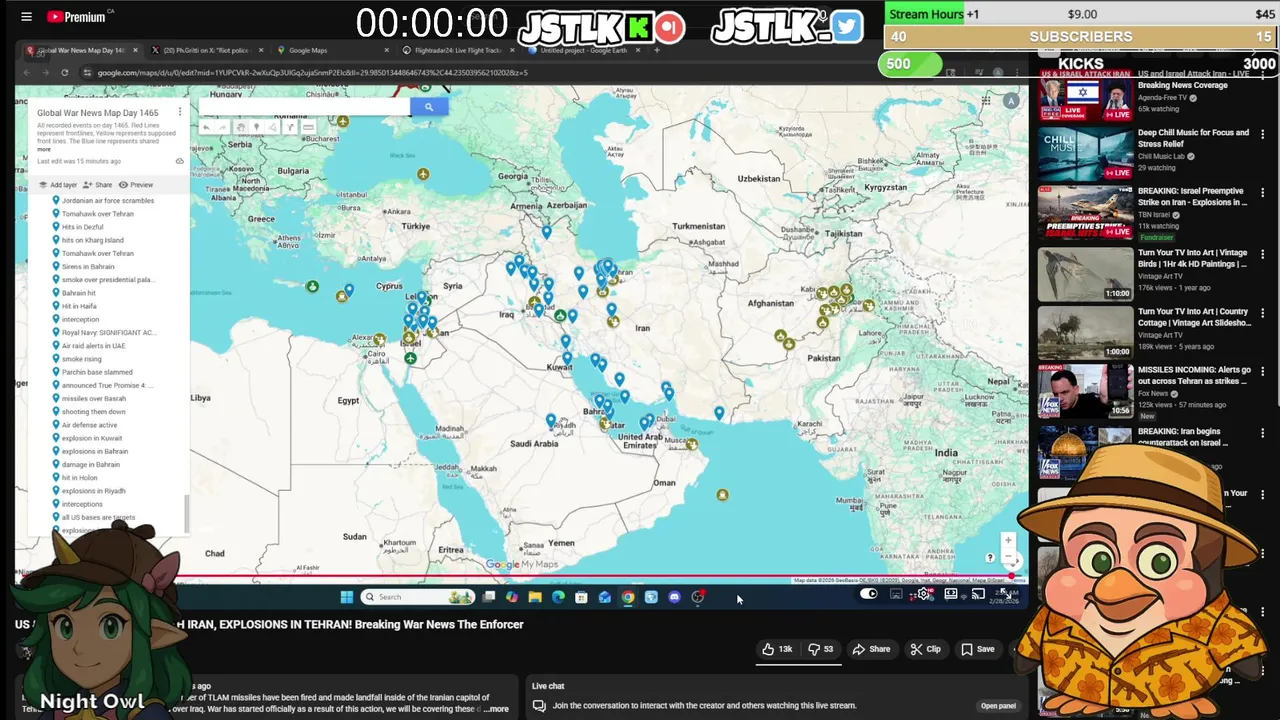Select 'Jordanian air force scrambles' entry
Image resolution: width=1280 pixels, height=720 pixels.
tap(108, 200)
